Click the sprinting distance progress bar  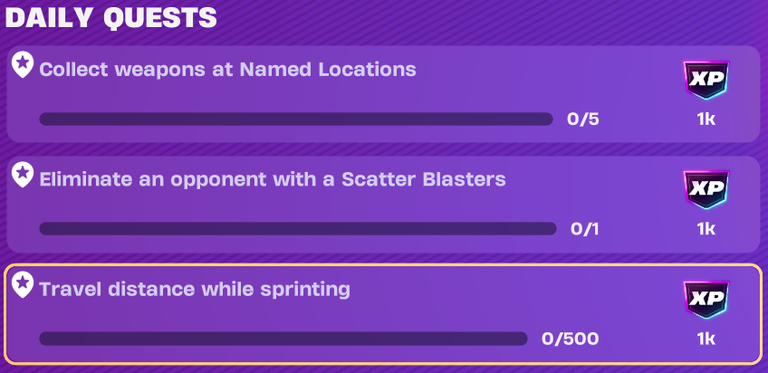(283, 339)
